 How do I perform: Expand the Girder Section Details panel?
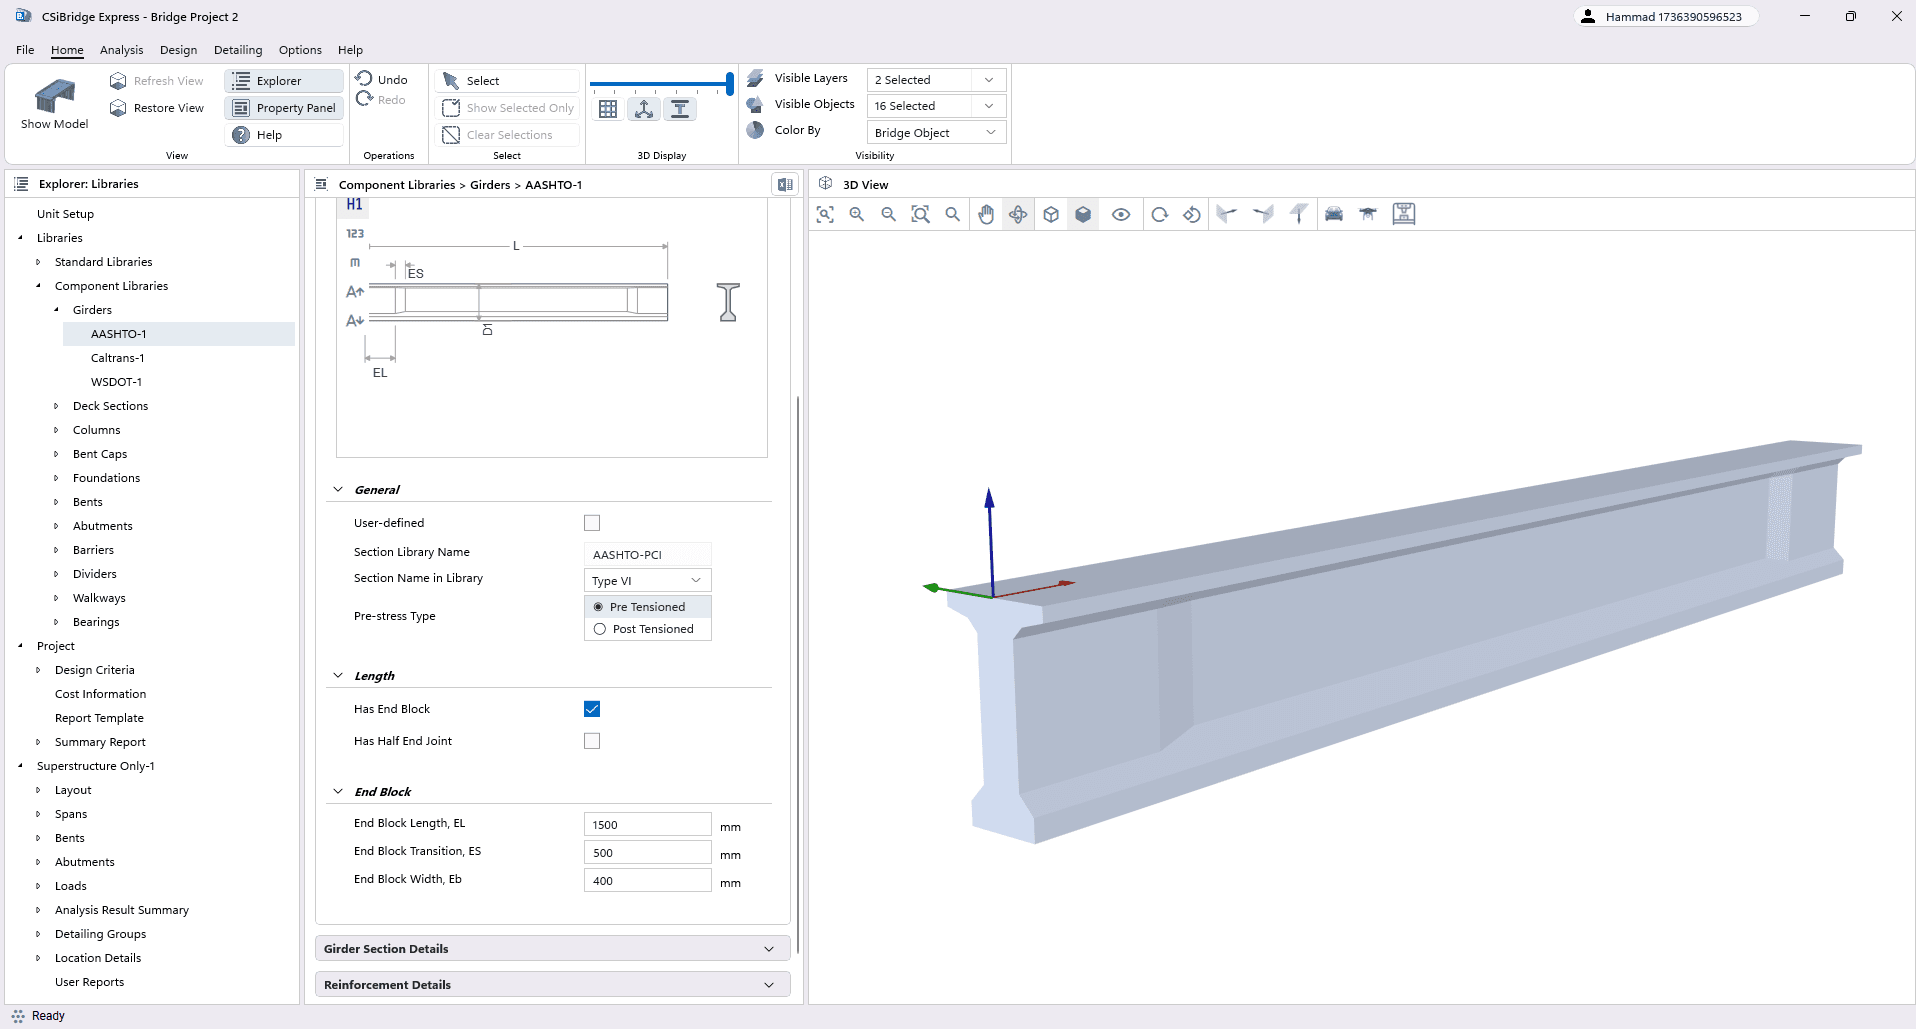pos(552,949)
